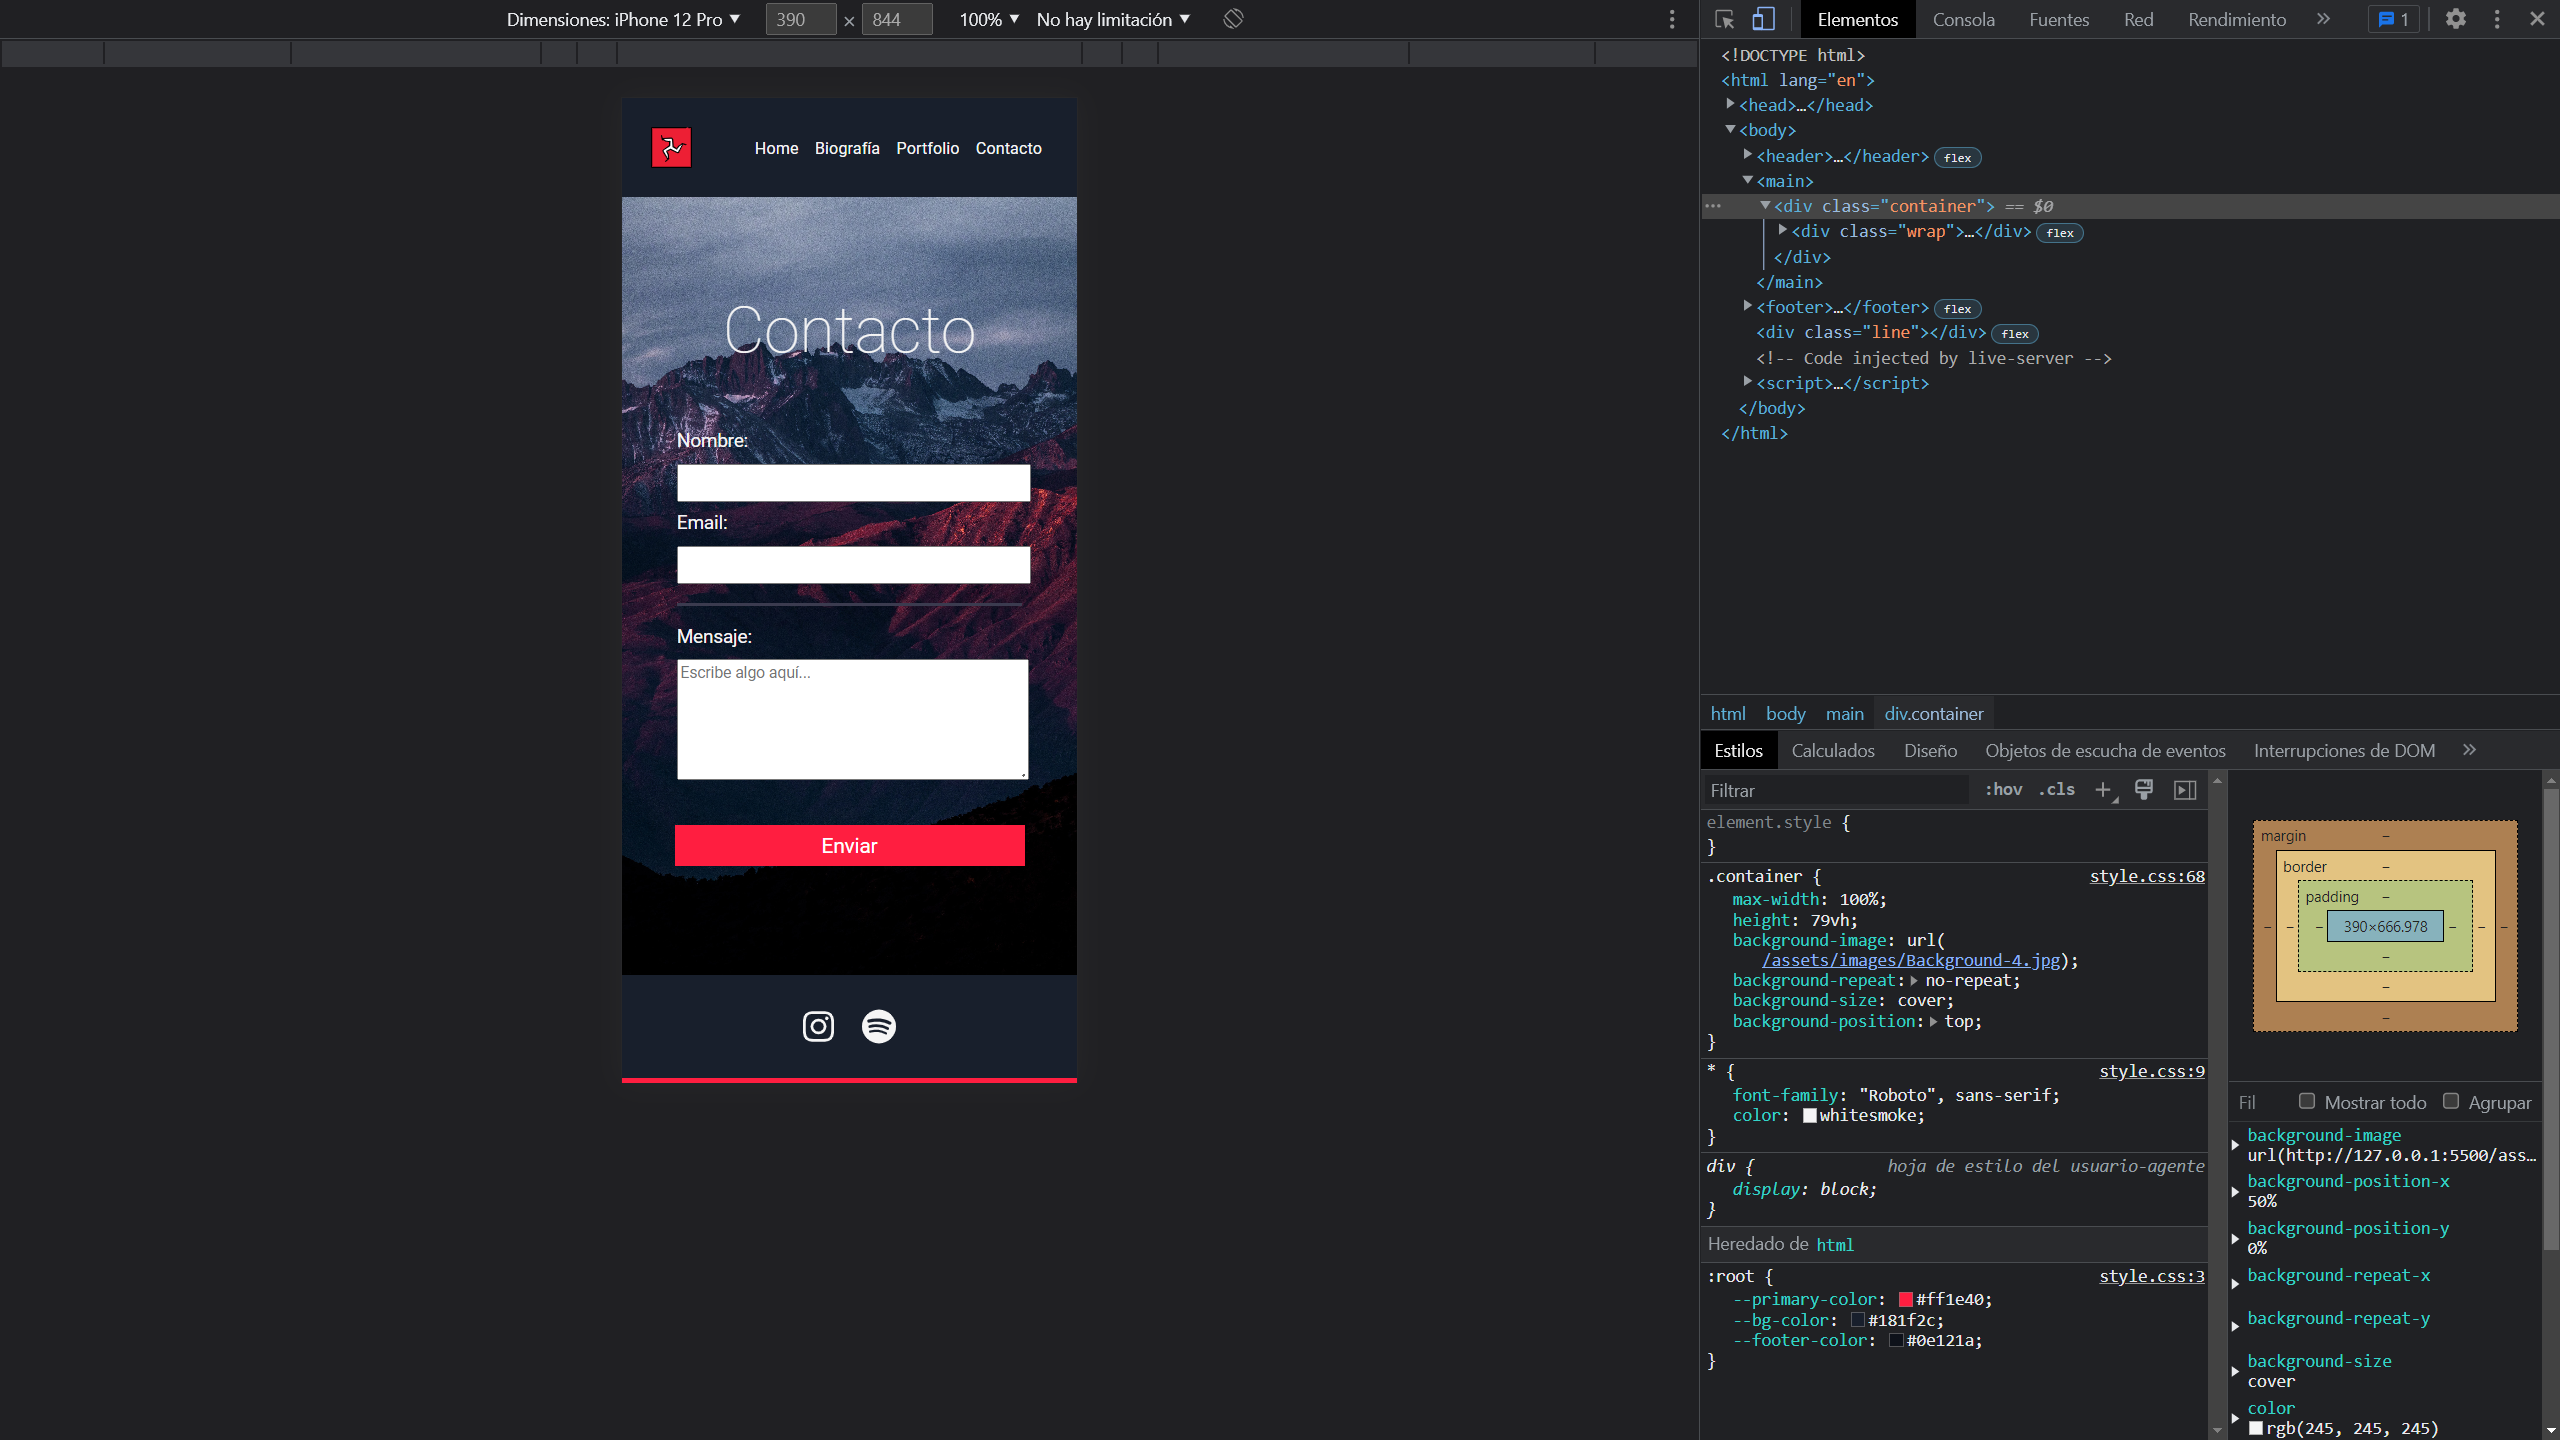Viewport: 2560px width, 1440px height.
Task: Switch to the Rendimiento tab
Action: [2236, 19]
